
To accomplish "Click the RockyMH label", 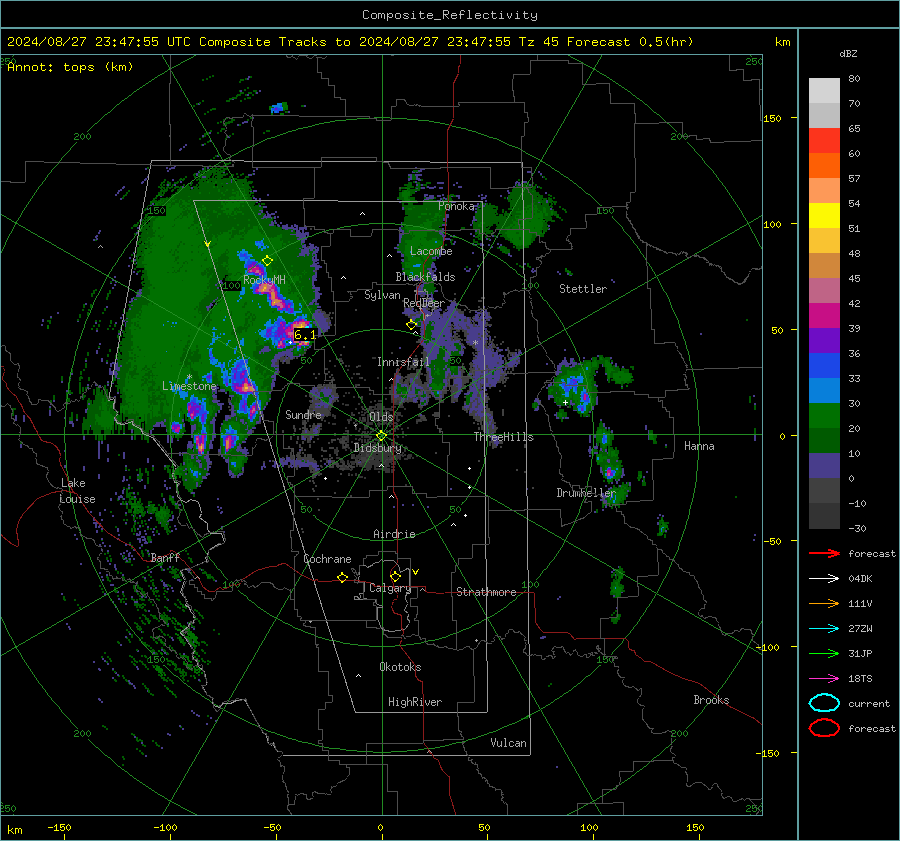I will pos(264,280).
